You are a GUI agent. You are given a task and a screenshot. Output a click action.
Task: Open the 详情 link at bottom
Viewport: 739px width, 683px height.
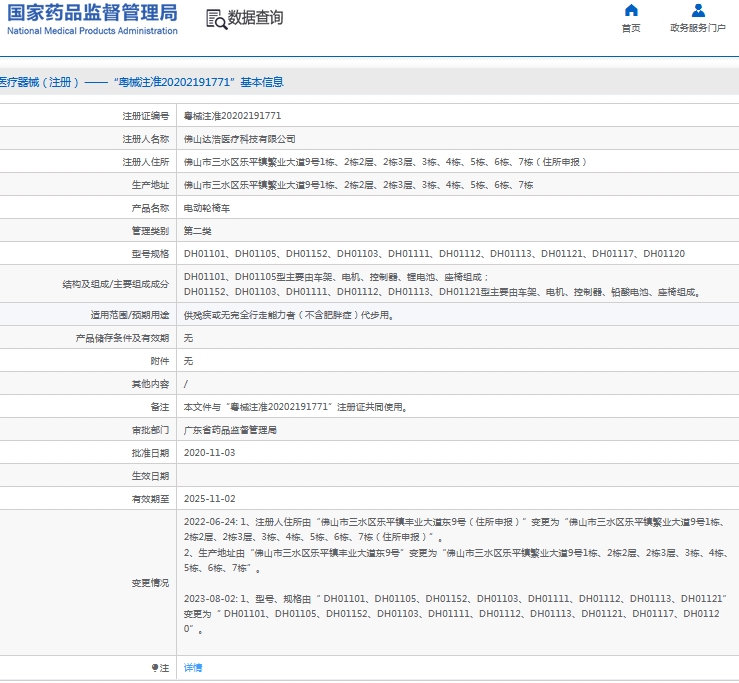pos(193,667)
